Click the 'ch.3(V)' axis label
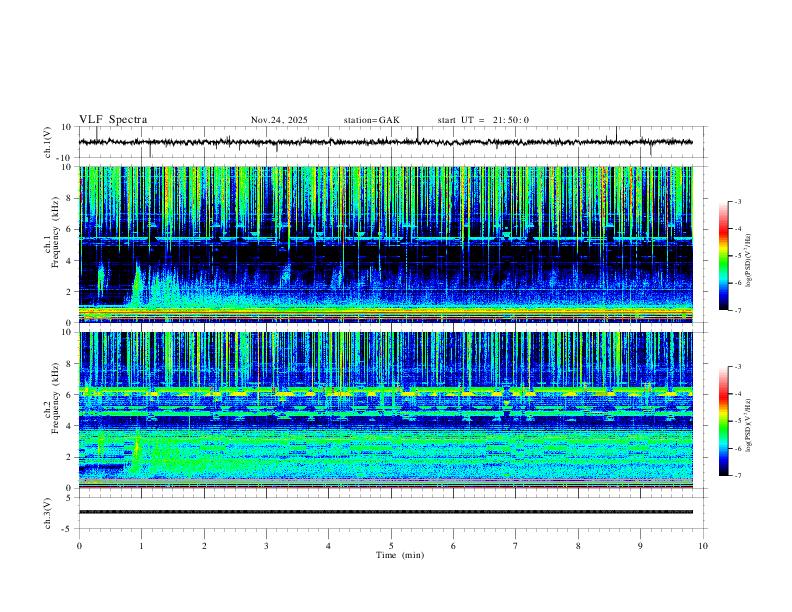The image size is (792, 612). [x=47, y=514]
